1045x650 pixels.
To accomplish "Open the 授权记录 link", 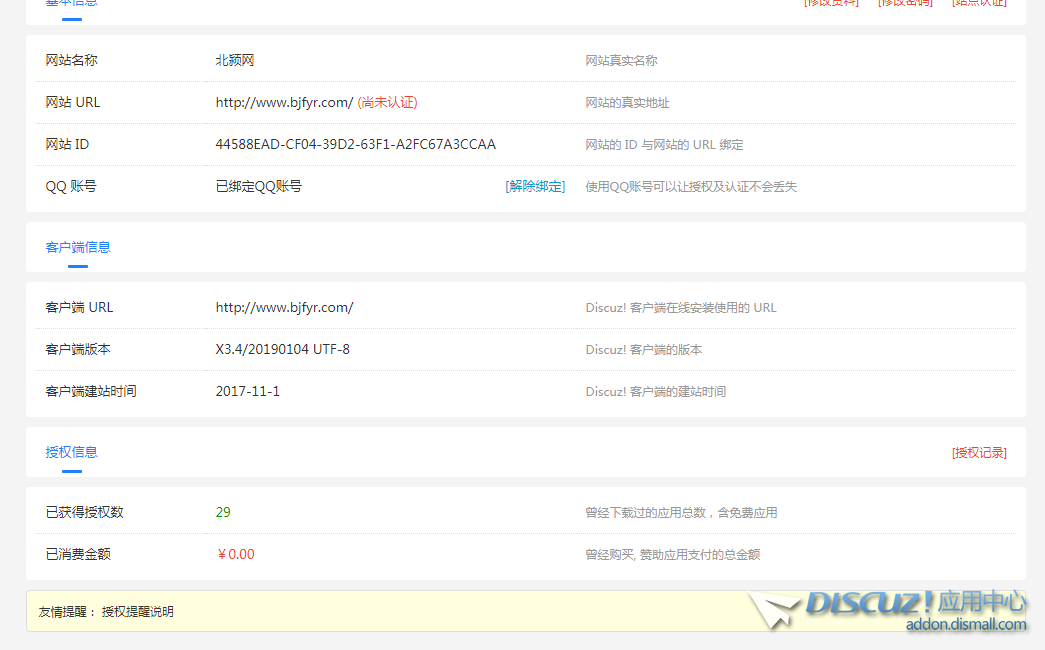I will click(x=979, y=452).
